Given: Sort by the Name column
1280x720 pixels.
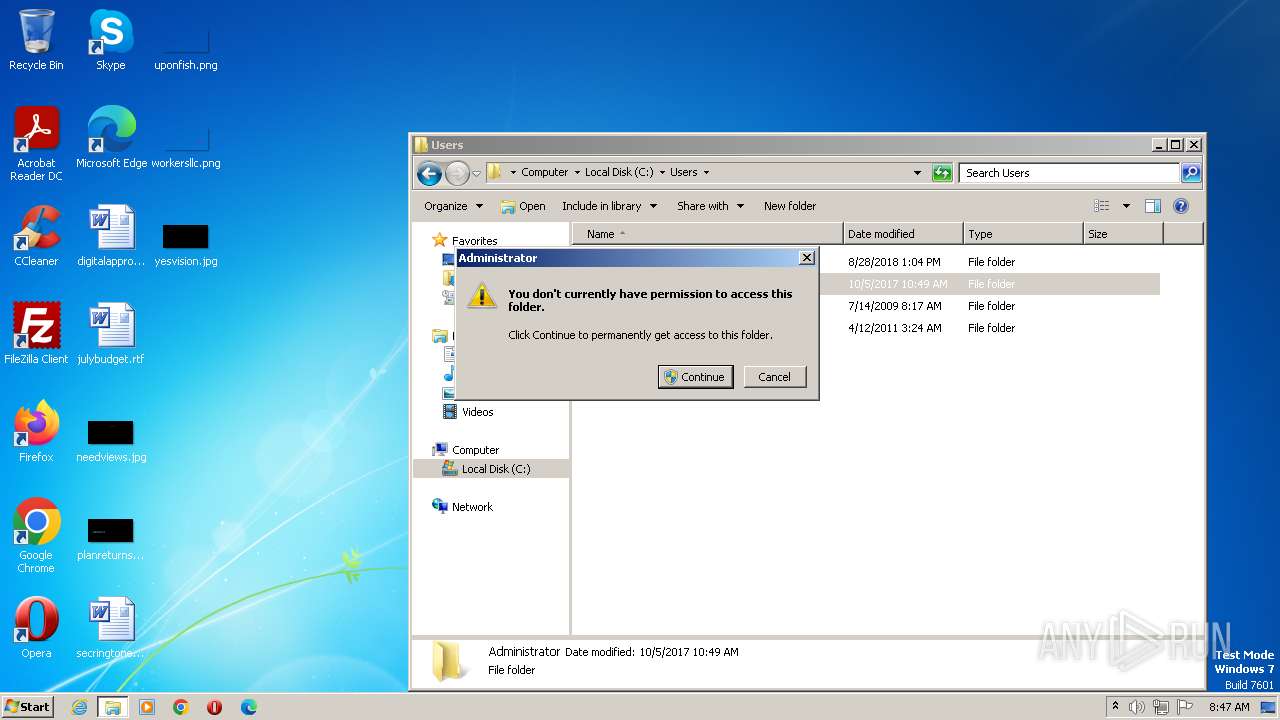Looking at the screenshot, I should point(707,234).
